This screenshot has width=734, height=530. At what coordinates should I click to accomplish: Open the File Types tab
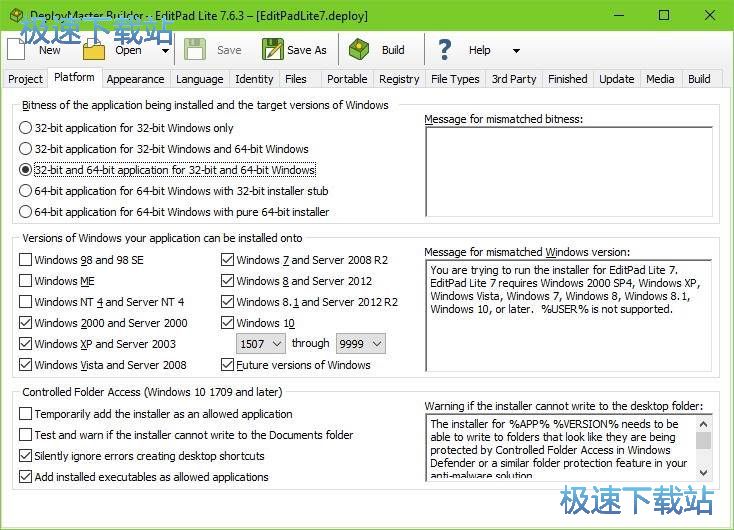point(455,79)
